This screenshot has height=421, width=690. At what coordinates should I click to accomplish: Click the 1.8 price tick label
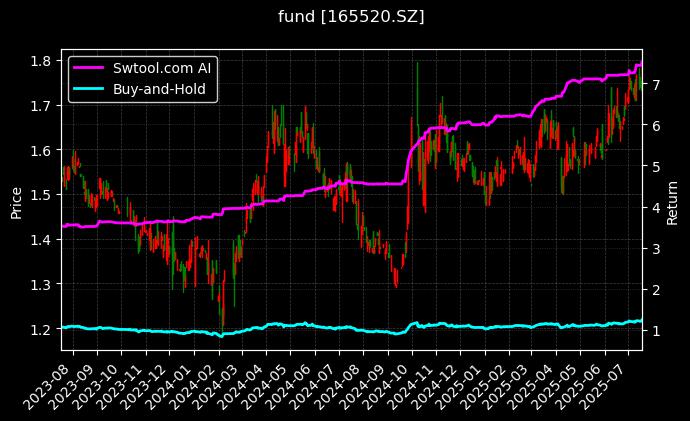tap(43, 61)
